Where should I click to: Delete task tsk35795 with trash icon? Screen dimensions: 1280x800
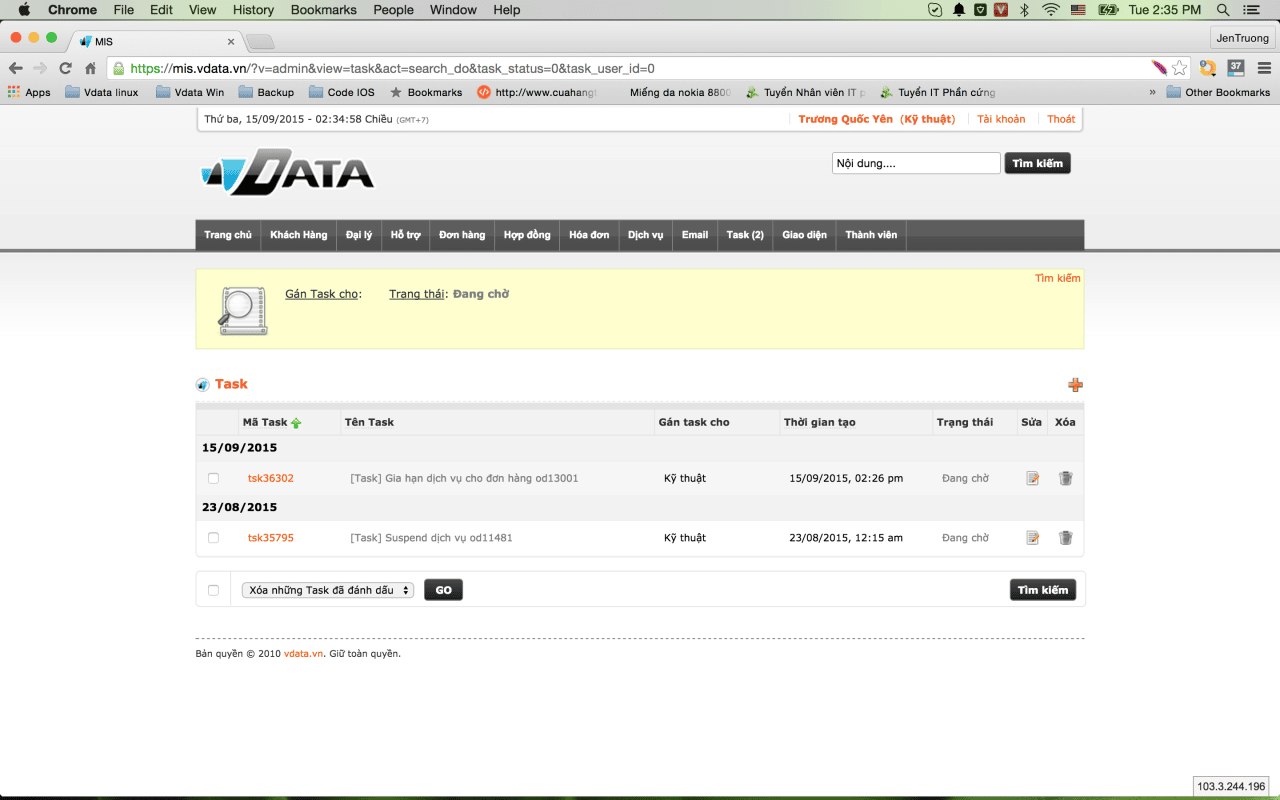[x=1065, y=538]
